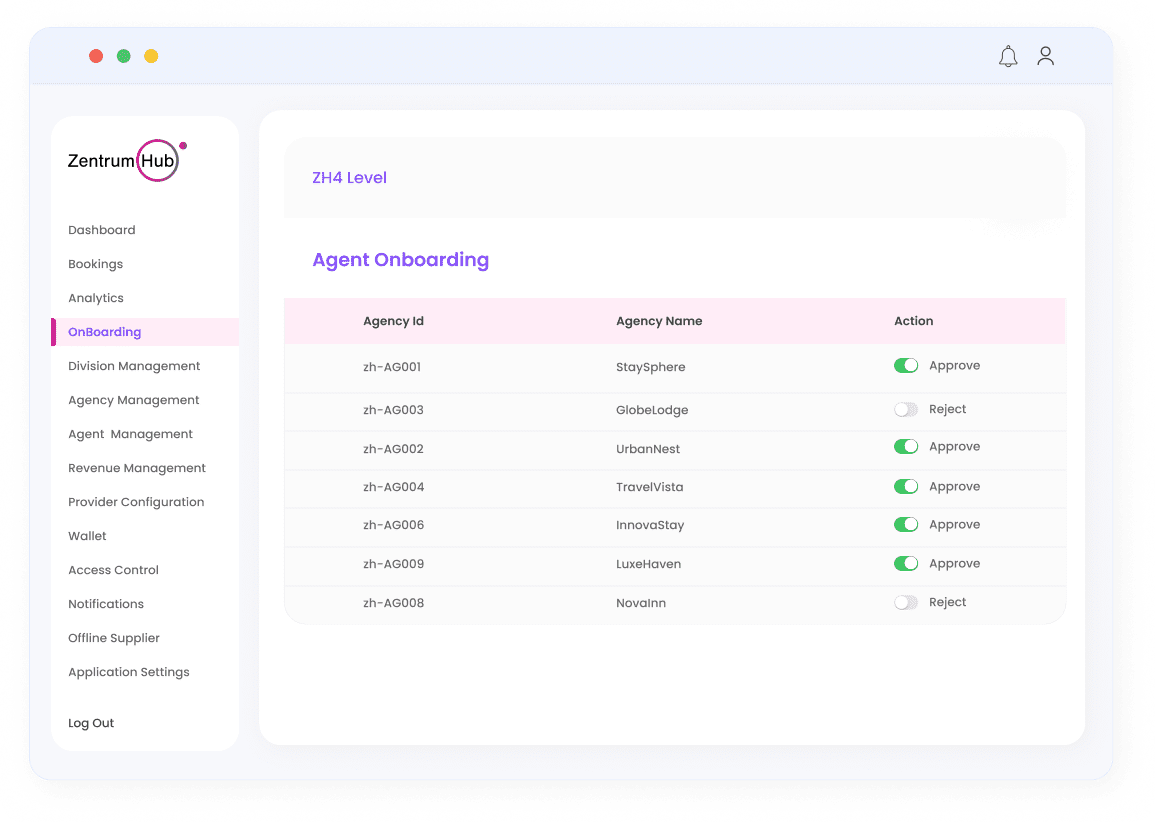
Task: Toggle the TravelVista approval switch
Action: [905, 487]
